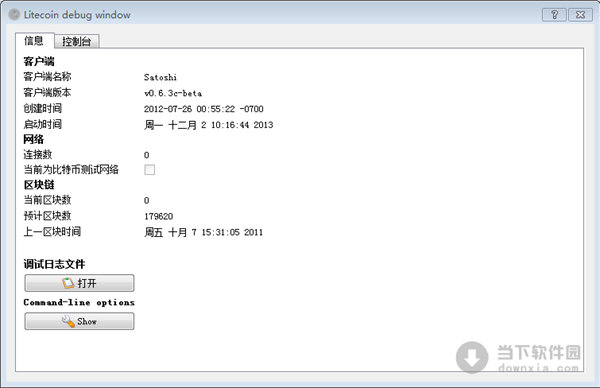
Task: Switch to the 信息 tab
Action: coord(34,41)
